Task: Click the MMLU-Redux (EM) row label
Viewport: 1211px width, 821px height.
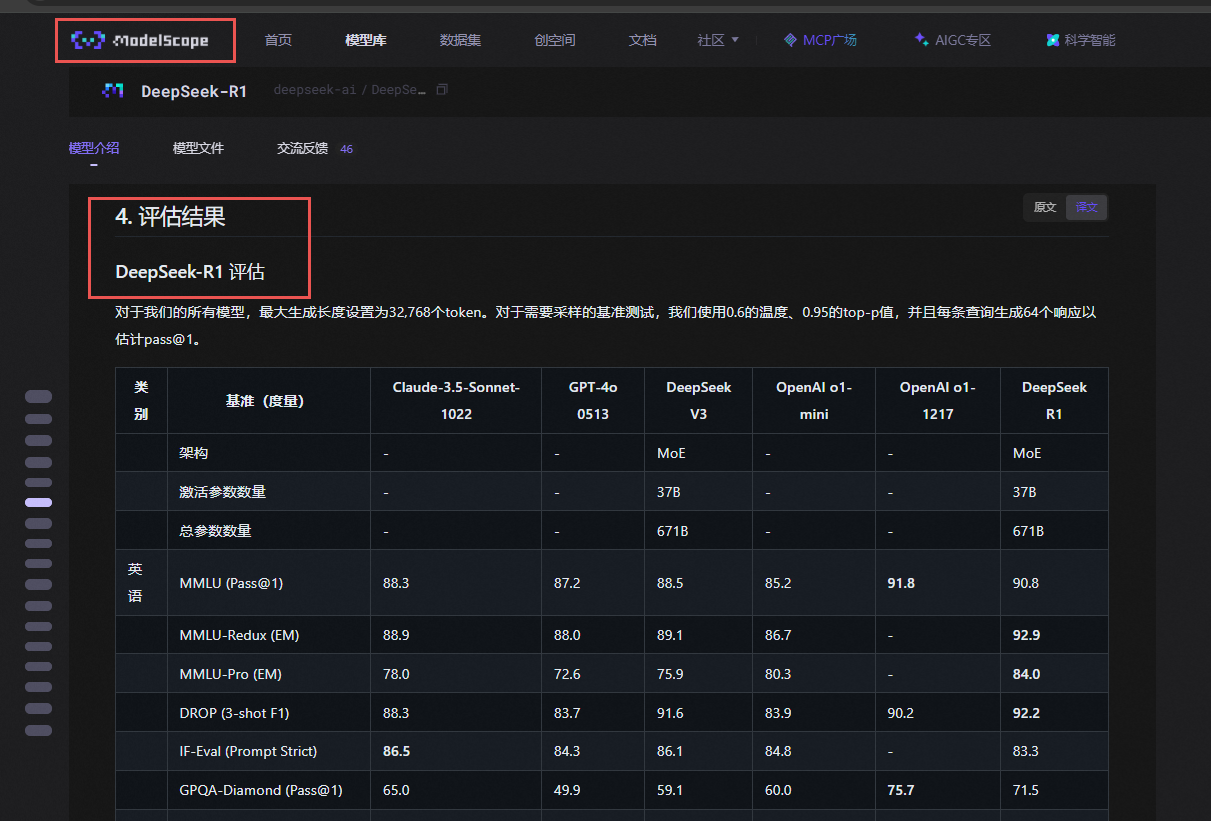Action: (239, 635)
